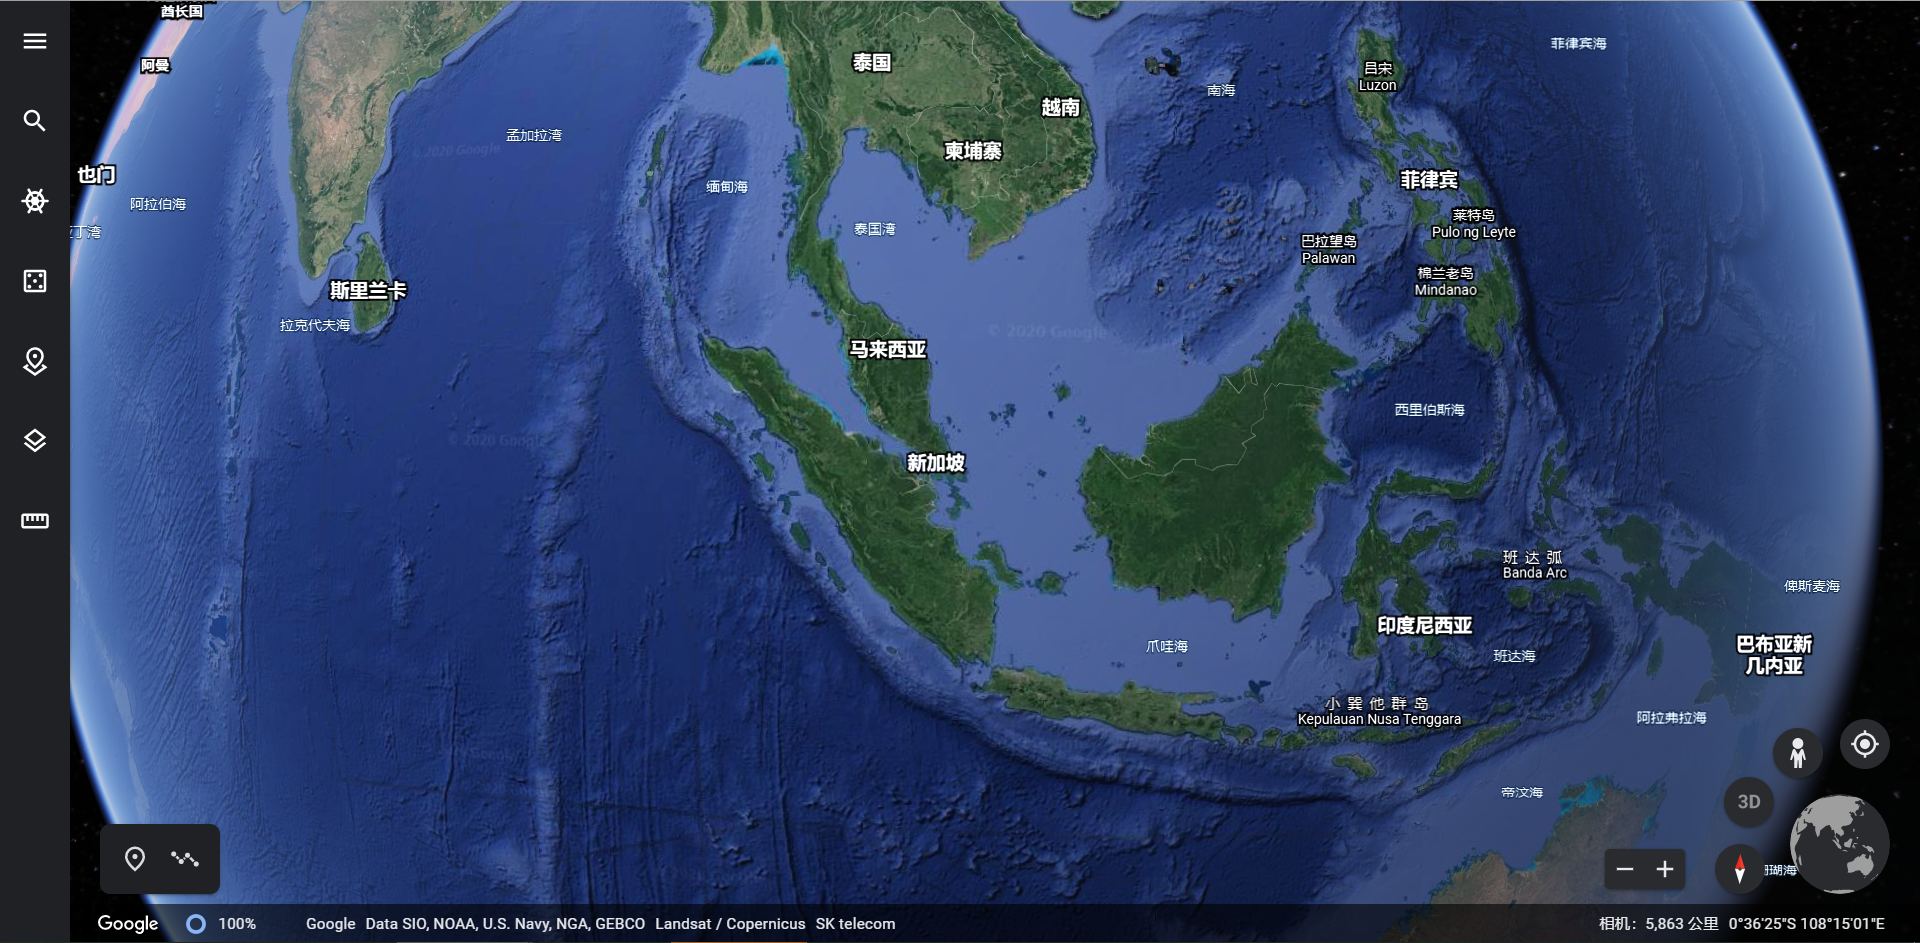Click the 马来西亚 map label
The width and height of the screenshot is (1920, 943).
coord(888,349)
